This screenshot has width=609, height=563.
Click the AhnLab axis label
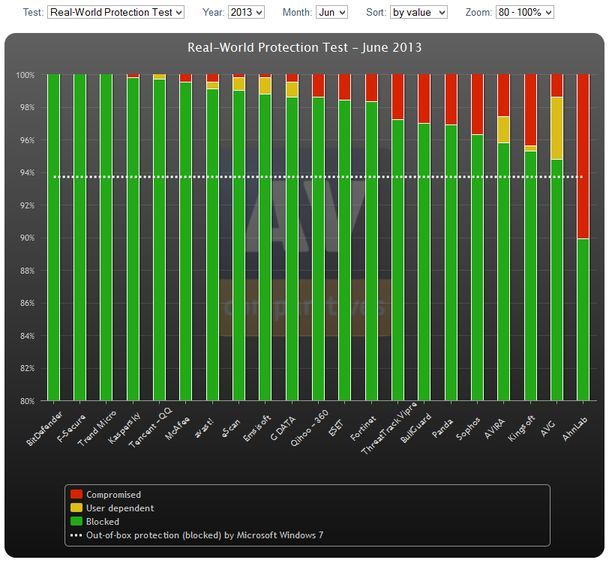574,428
